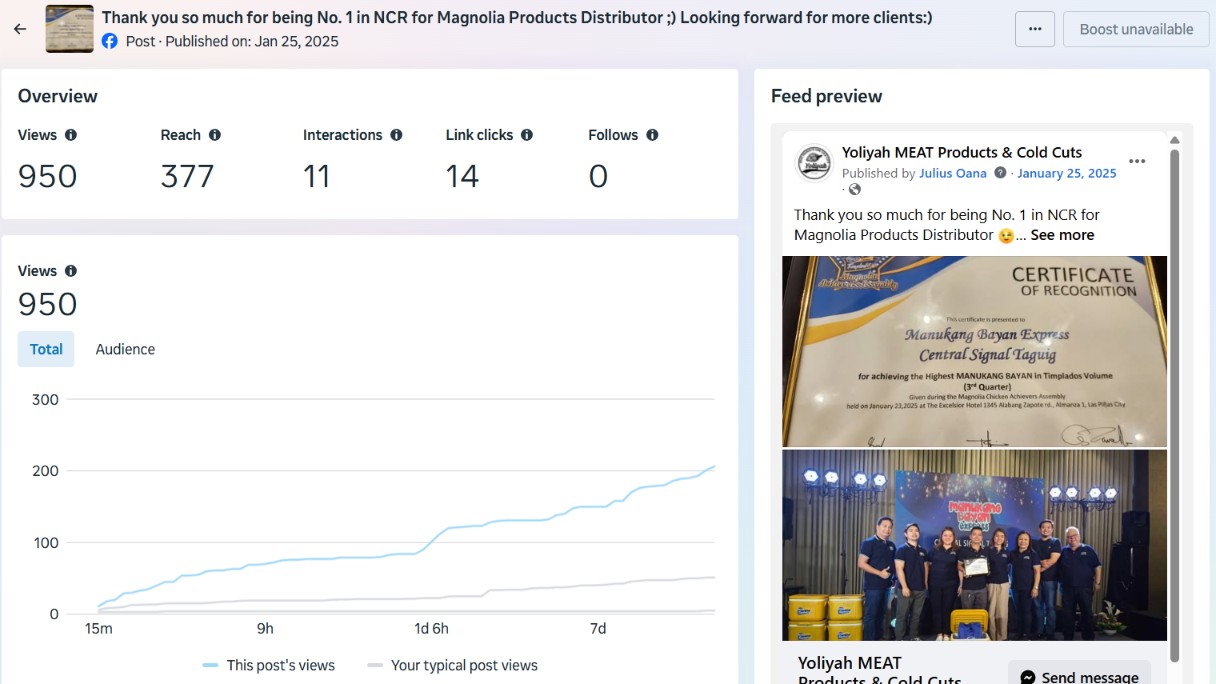Open the Certificate of Recognition photo
Image resolution: width=1216 pixels, height=684 pixels.
pos(975,351)
